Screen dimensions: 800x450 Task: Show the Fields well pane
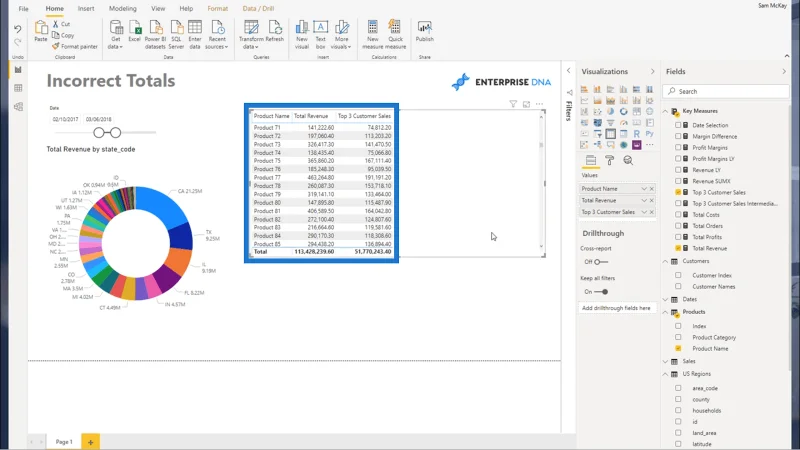coord(591,161)
